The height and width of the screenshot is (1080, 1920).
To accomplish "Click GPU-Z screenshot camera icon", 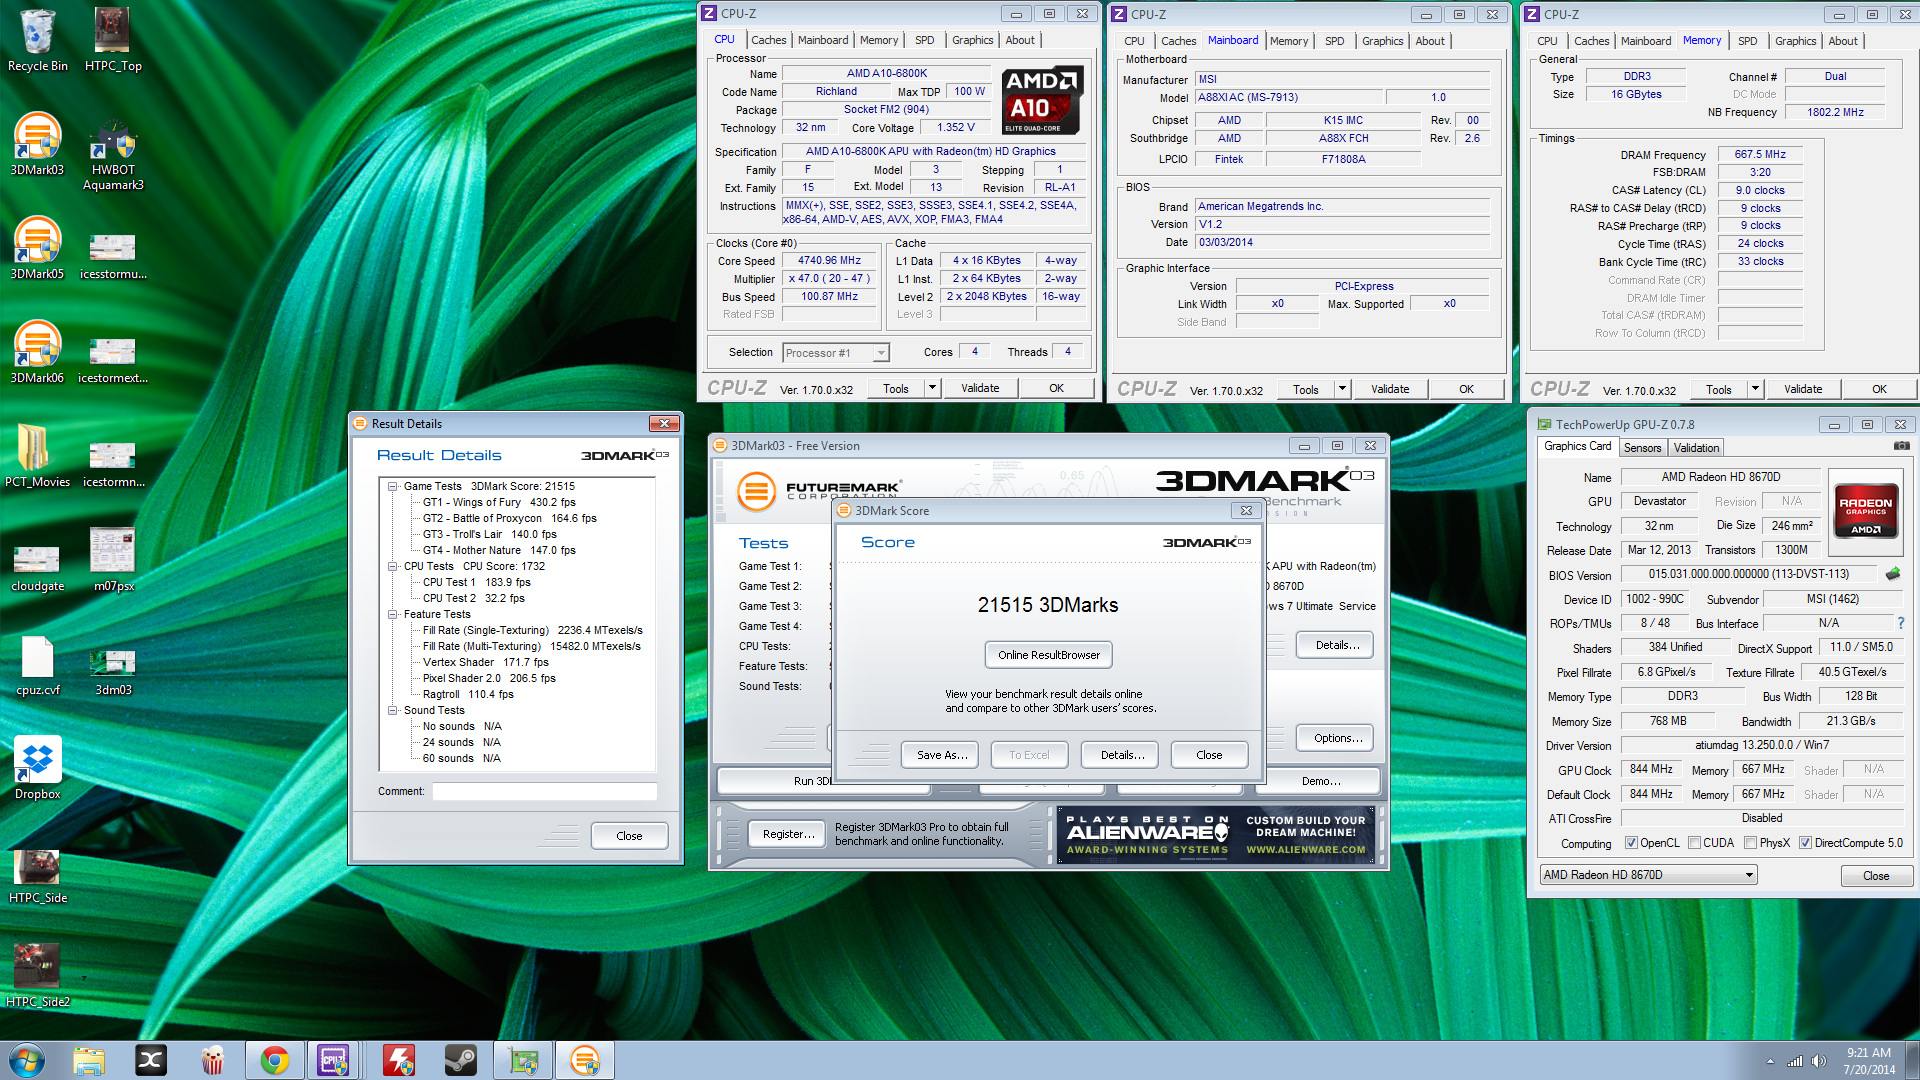I will click(x=1901, y=446).
